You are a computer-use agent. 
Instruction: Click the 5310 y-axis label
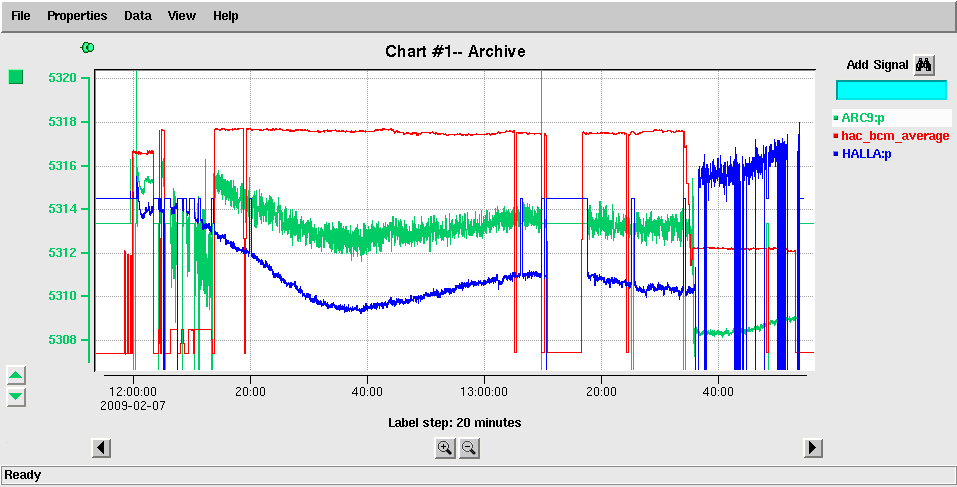62,297
